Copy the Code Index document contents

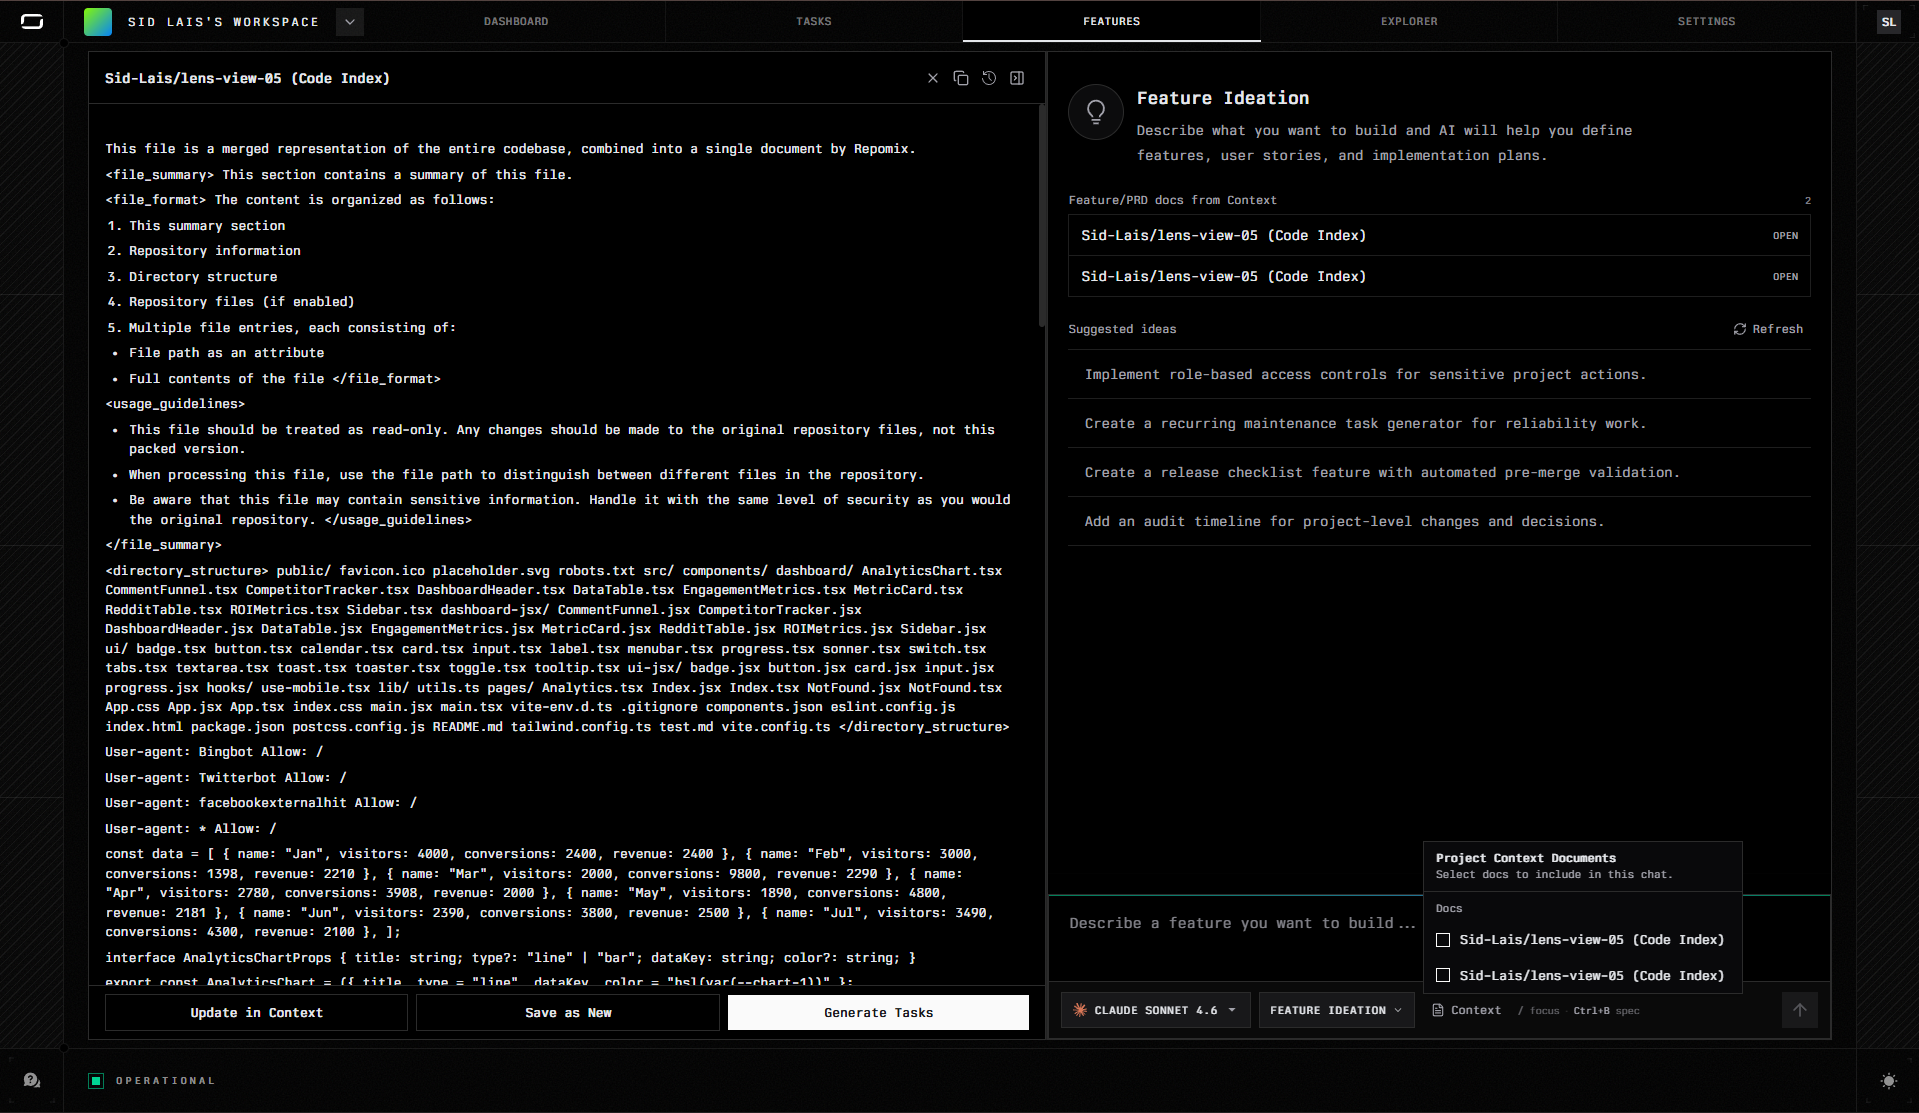[960, 78]
